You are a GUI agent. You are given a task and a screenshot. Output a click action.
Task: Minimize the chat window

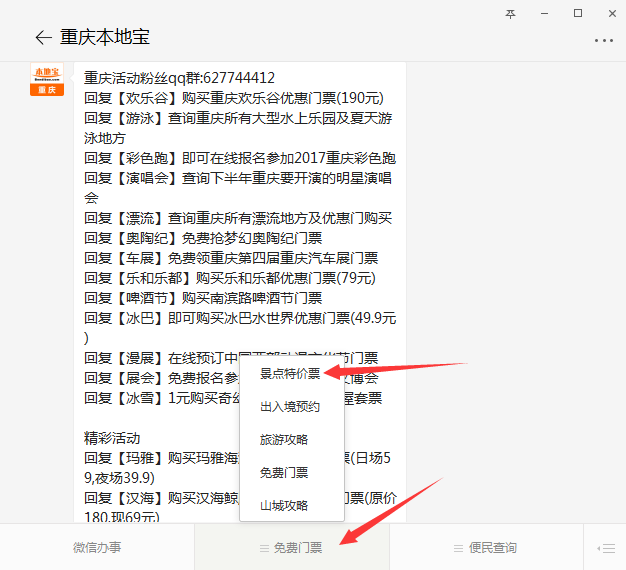[x=544, y=14]
